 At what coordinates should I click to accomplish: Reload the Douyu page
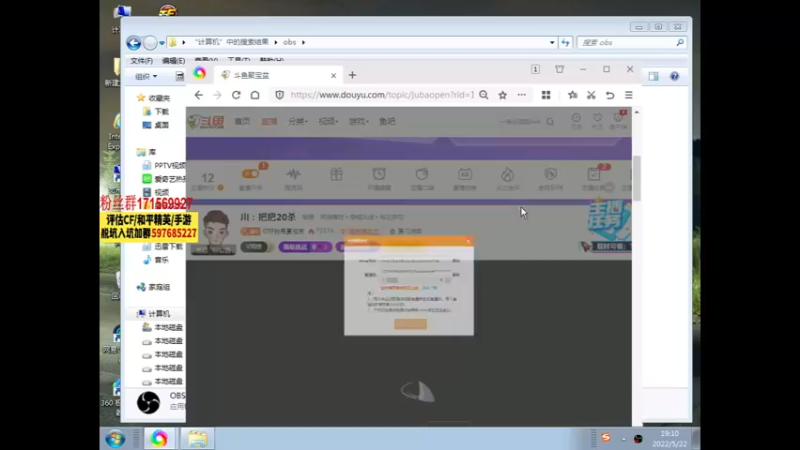pyautogui.click(x=236, y=95)
